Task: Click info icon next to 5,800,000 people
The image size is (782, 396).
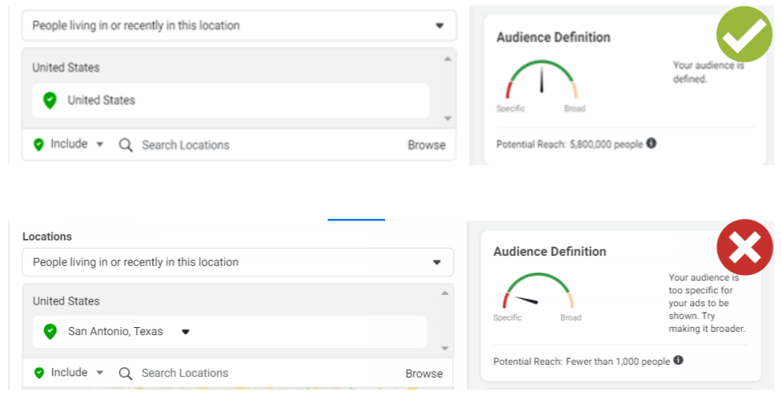Action: pos(651,143)
